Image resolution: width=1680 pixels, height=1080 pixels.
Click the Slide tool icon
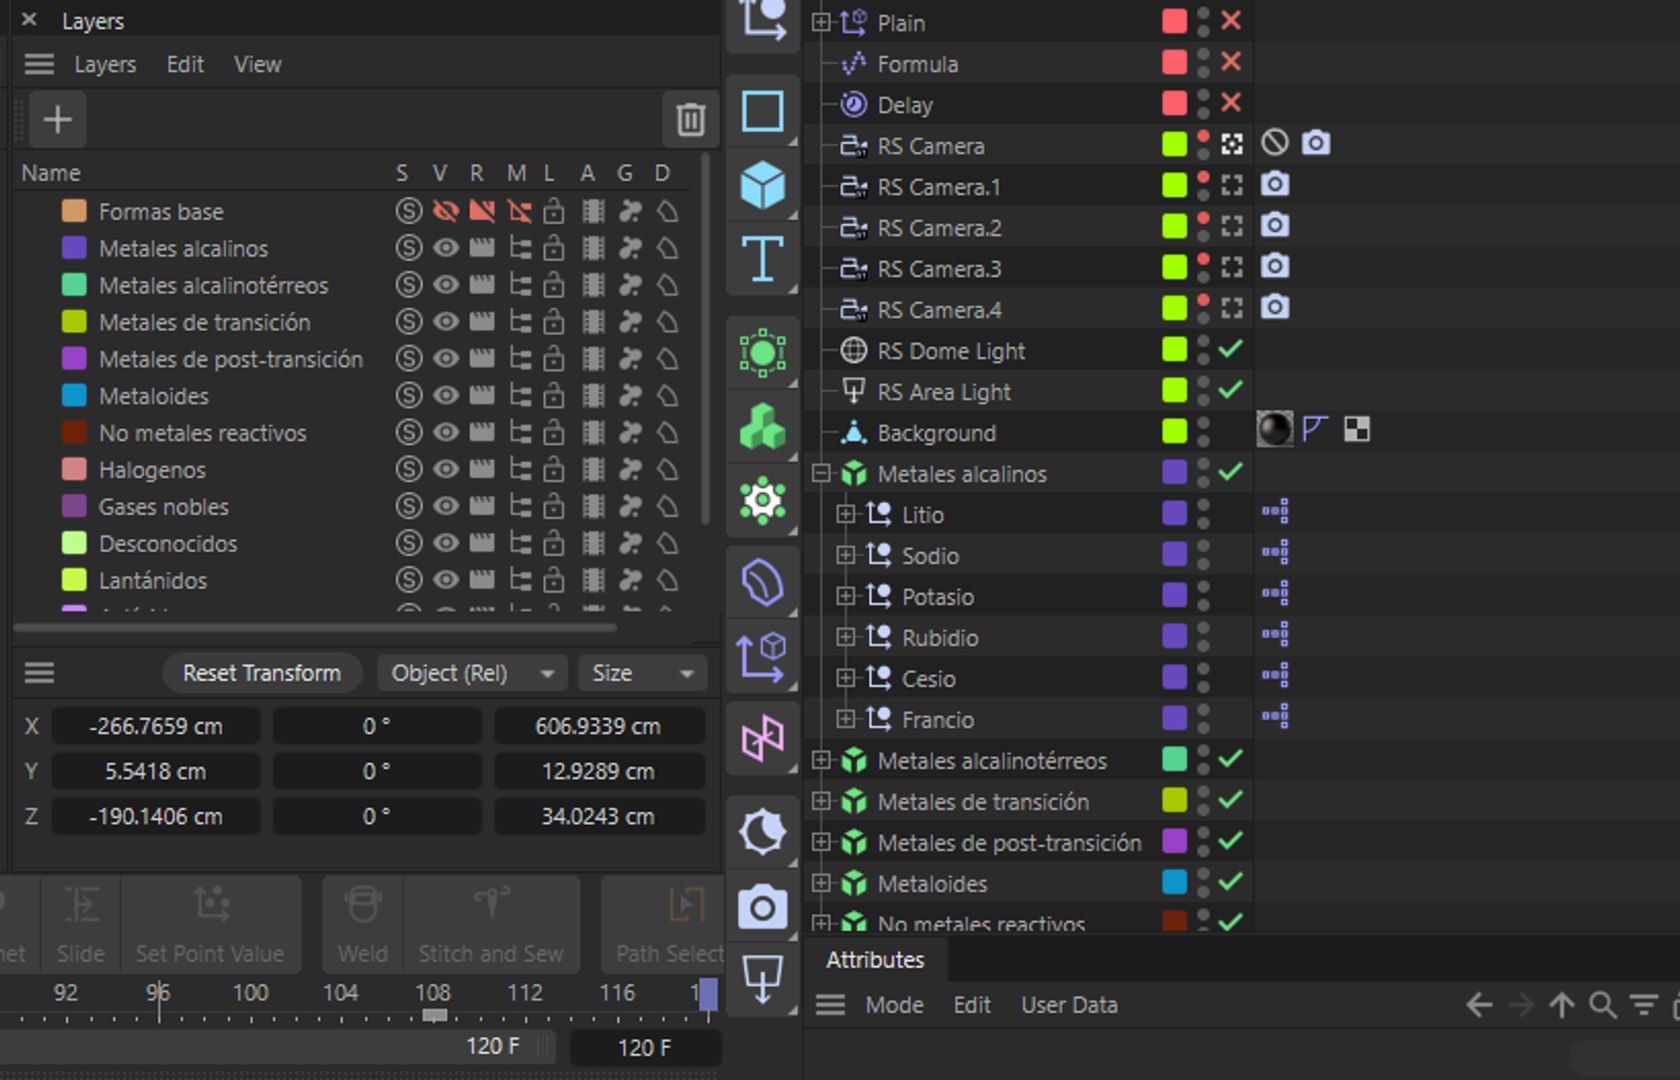tap(81, 924)
